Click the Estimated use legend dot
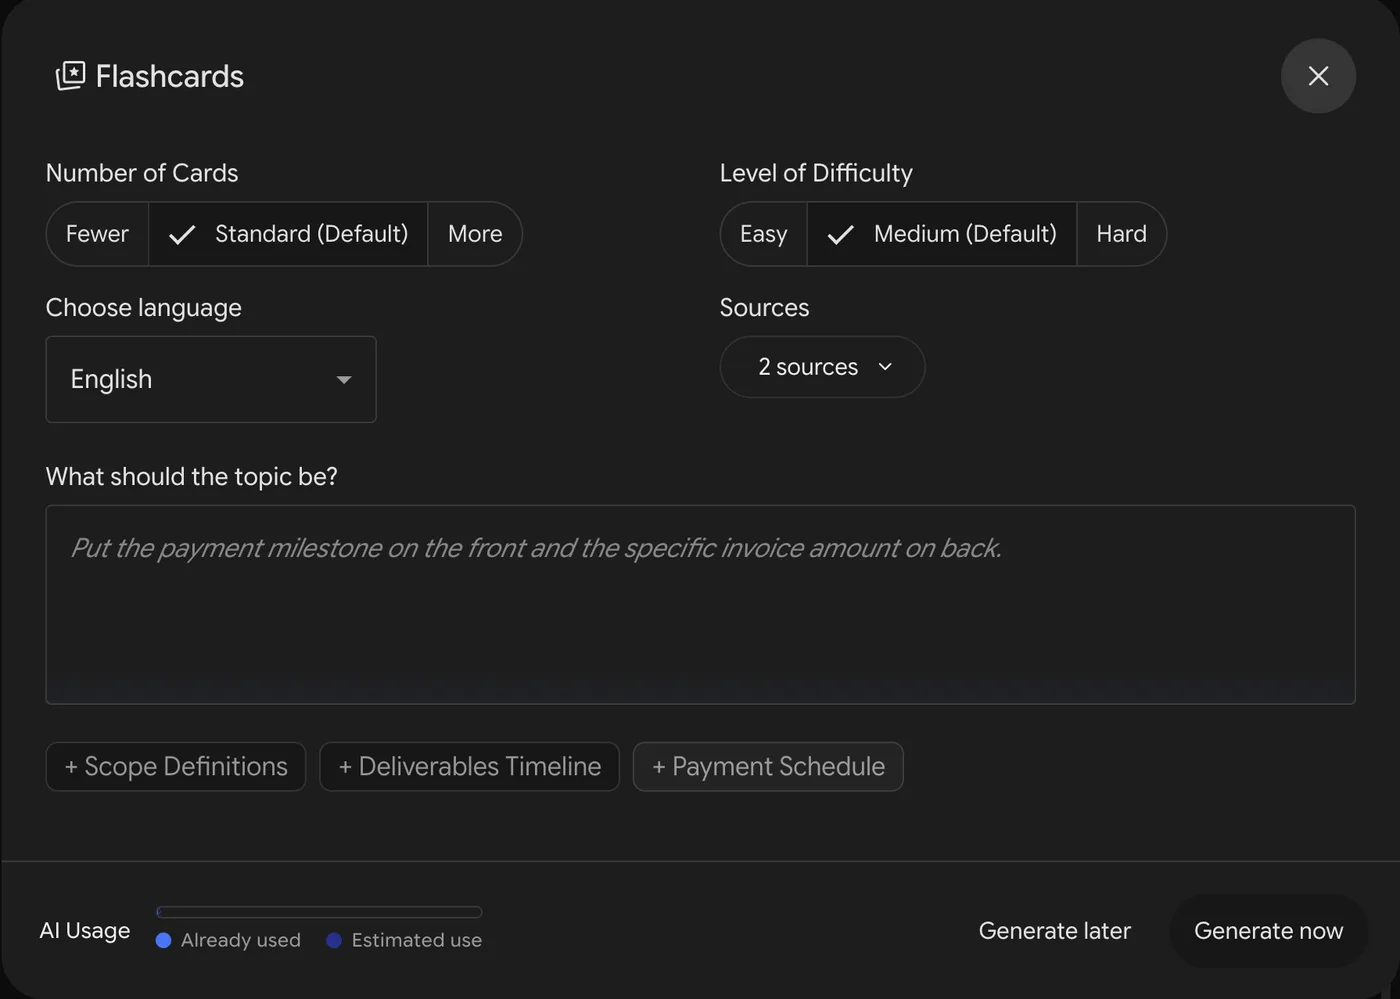1400x999 pixels. [334, 940]
